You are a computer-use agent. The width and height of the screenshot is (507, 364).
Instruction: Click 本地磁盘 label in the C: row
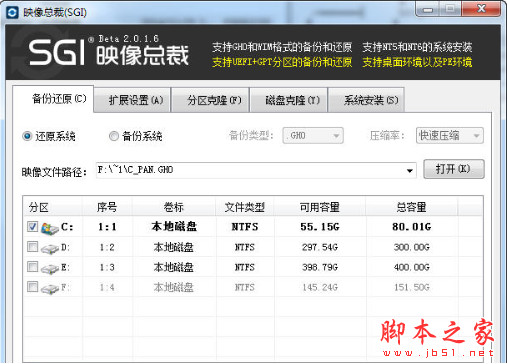tap(174, 227)
